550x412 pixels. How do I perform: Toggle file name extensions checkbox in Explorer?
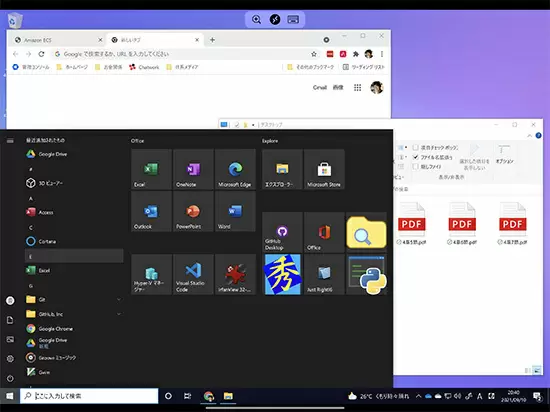(415, 157)
